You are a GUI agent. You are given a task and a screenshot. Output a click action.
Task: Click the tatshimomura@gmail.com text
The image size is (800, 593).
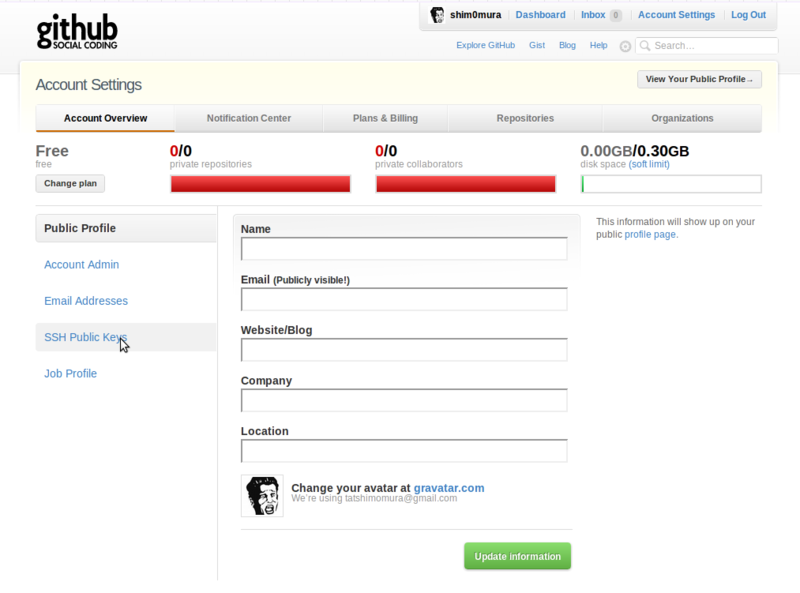[401, 499]
